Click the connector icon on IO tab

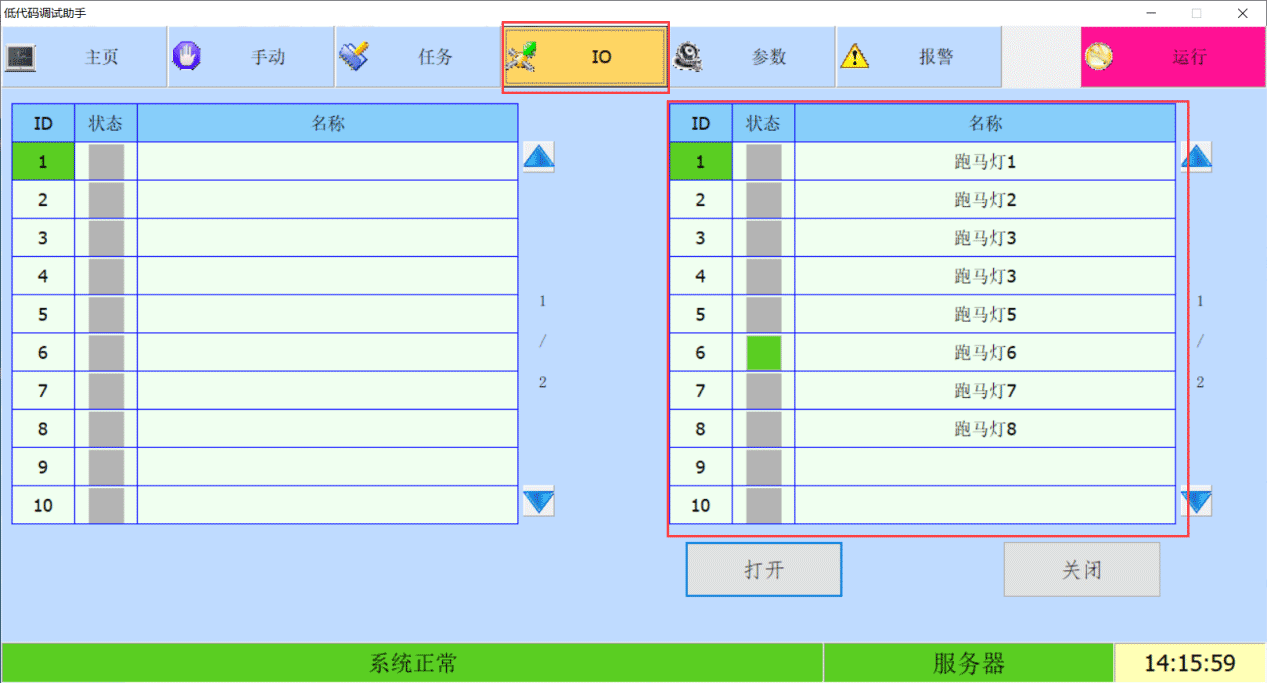click(521, 57)
